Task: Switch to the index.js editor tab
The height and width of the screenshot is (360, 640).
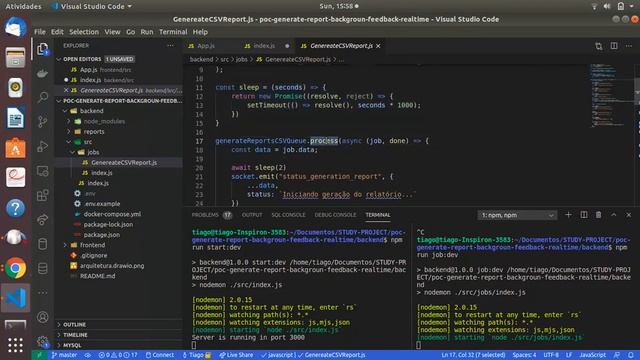Action: pyautogui.click(x=264, y=46)
